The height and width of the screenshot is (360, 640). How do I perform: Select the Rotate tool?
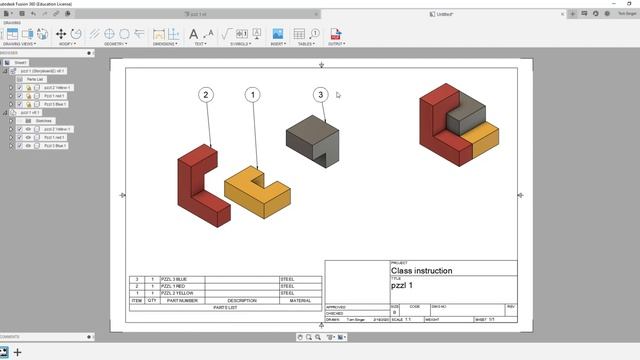pos(76,34)
